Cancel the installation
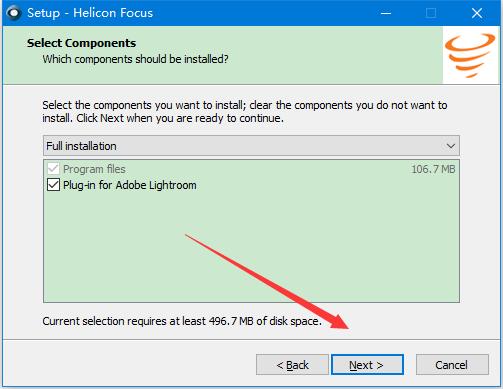Image resolution: width=503 pixels, height=389 pixels. pyautogui.click(x=452, y=365)
